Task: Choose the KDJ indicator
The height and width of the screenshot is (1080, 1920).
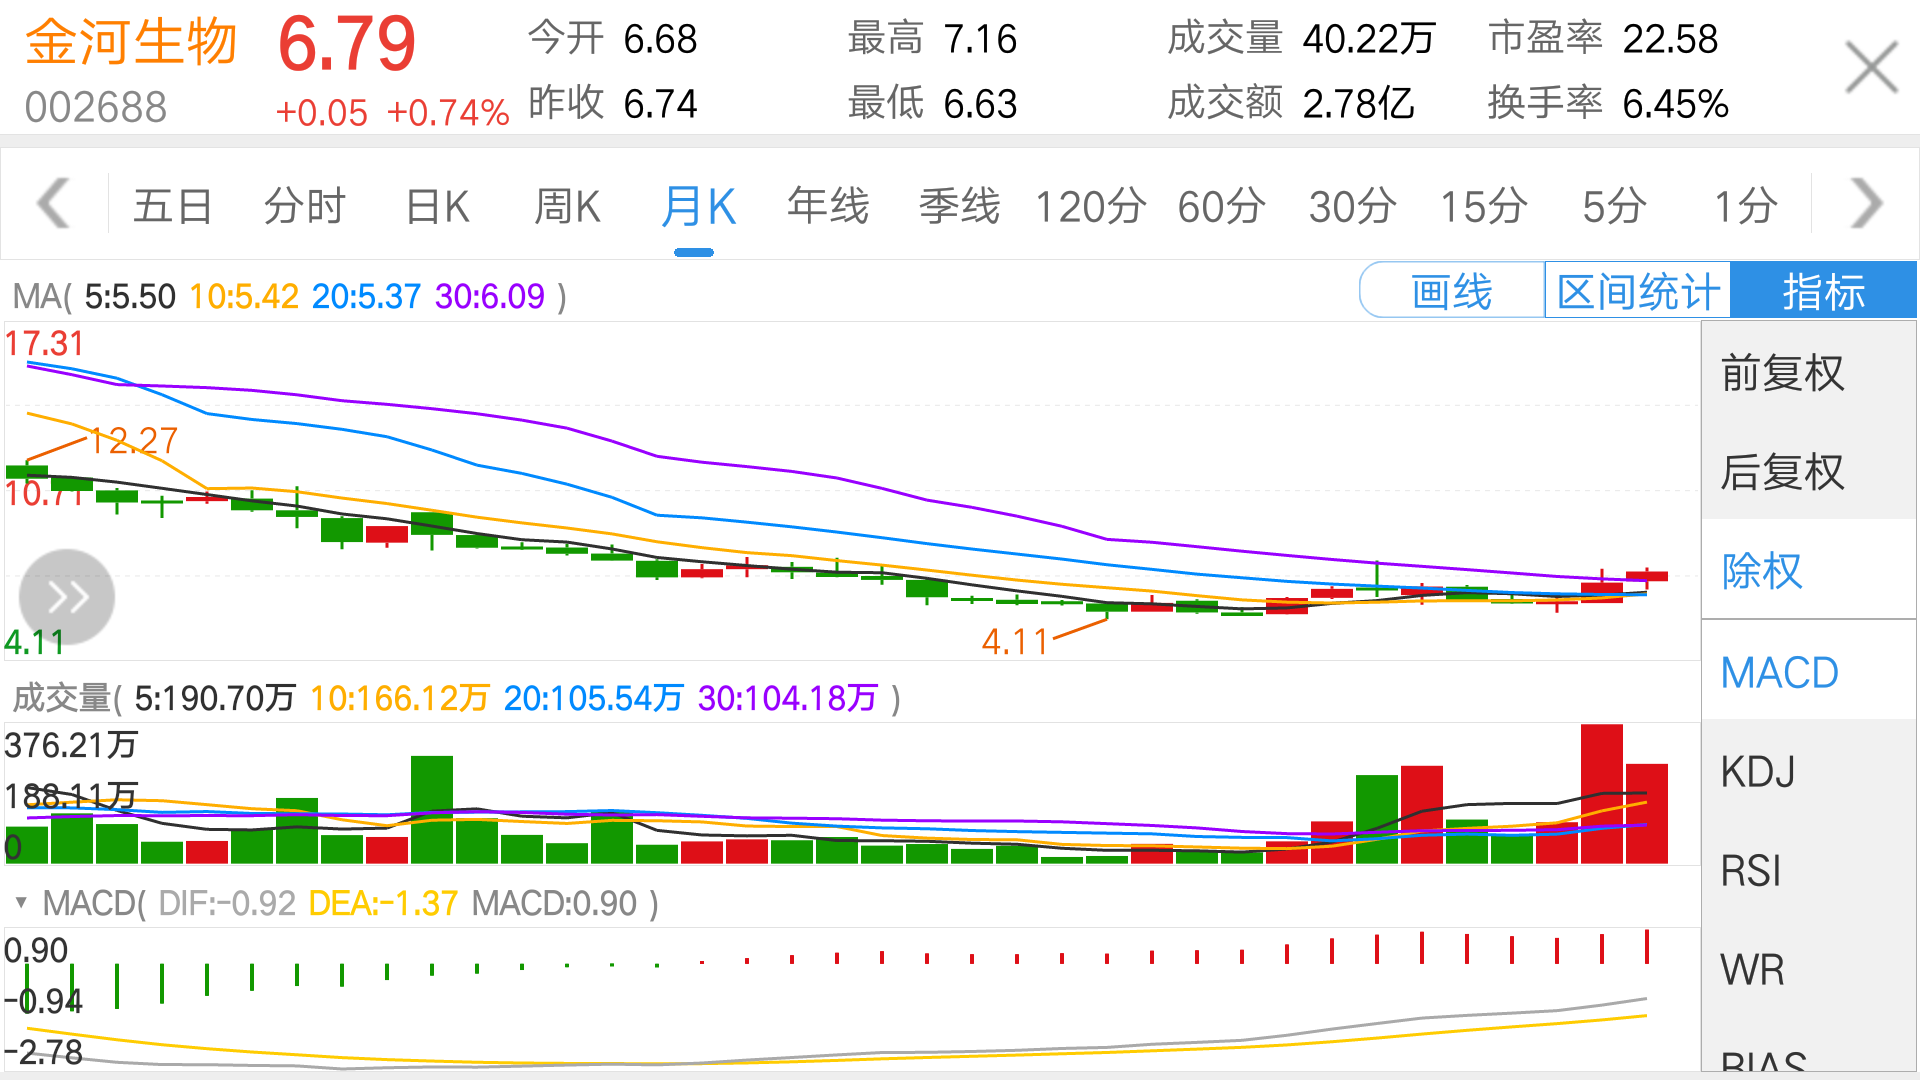Action: (x=1809, y=771)
